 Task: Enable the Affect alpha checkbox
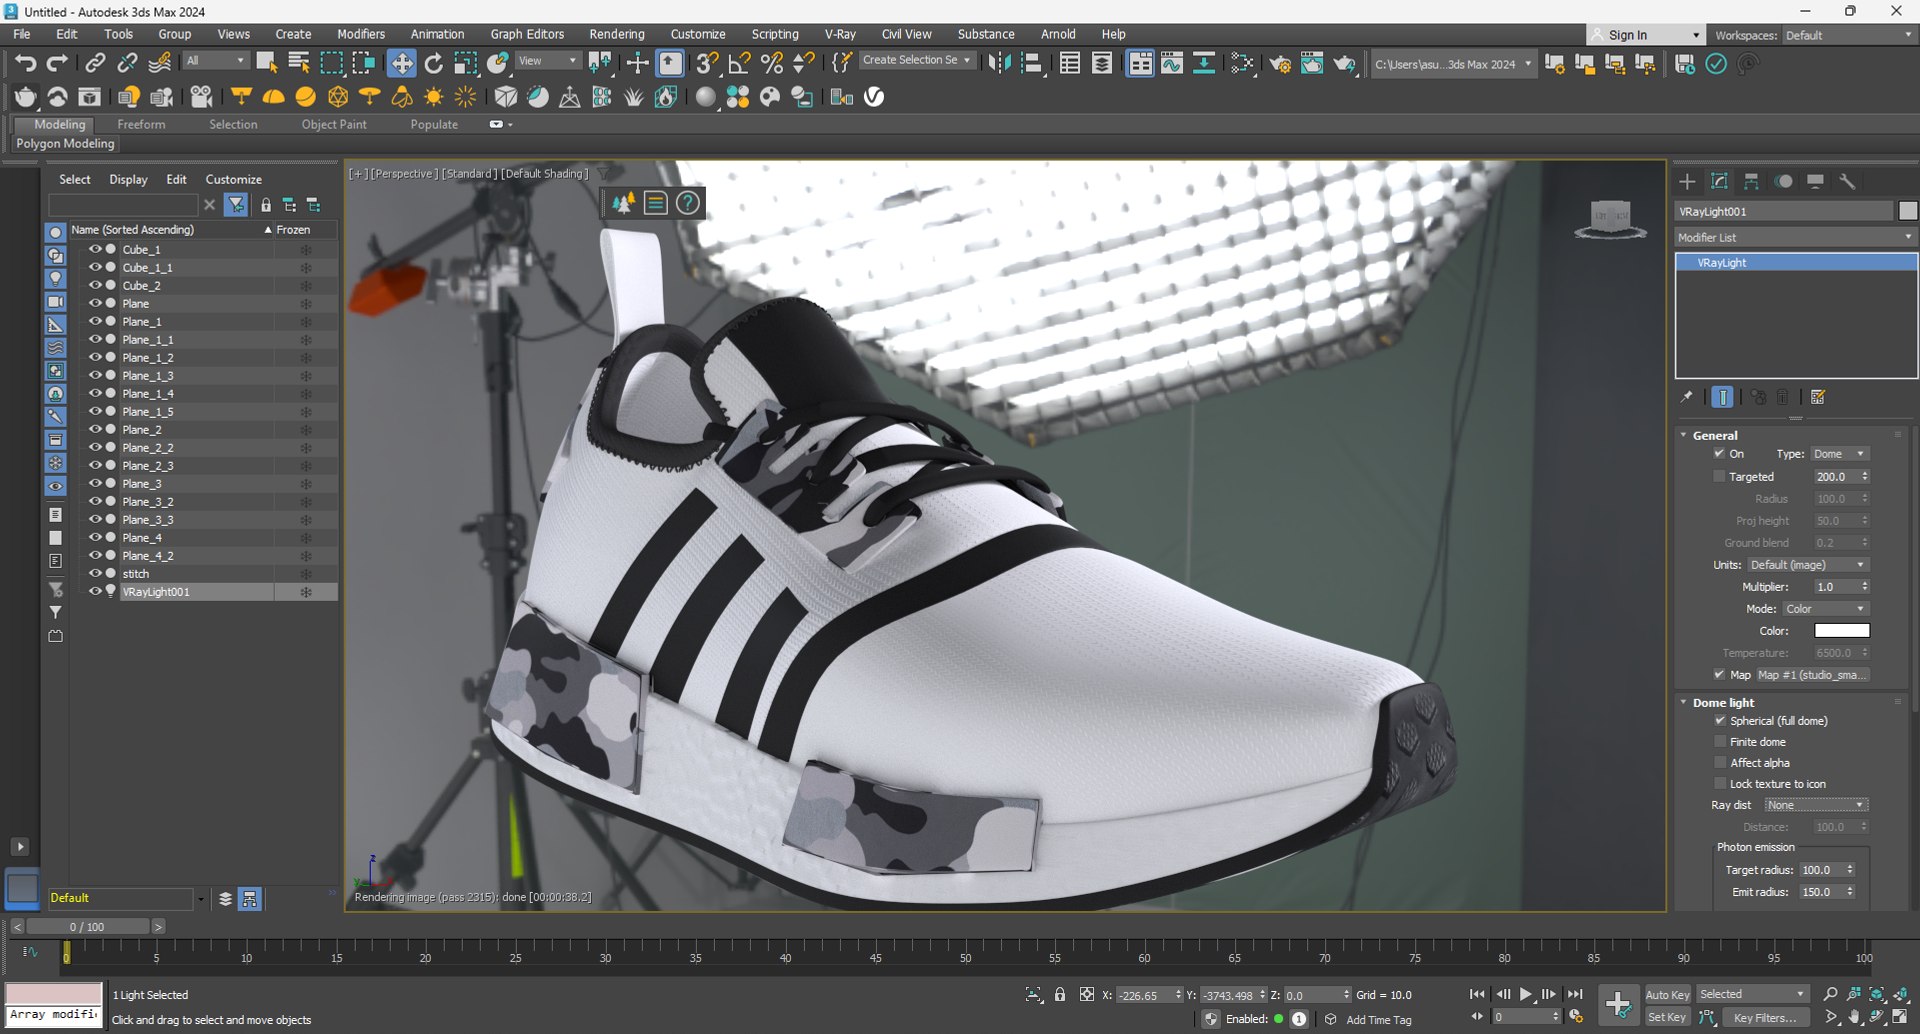[x=1720, y=763]
